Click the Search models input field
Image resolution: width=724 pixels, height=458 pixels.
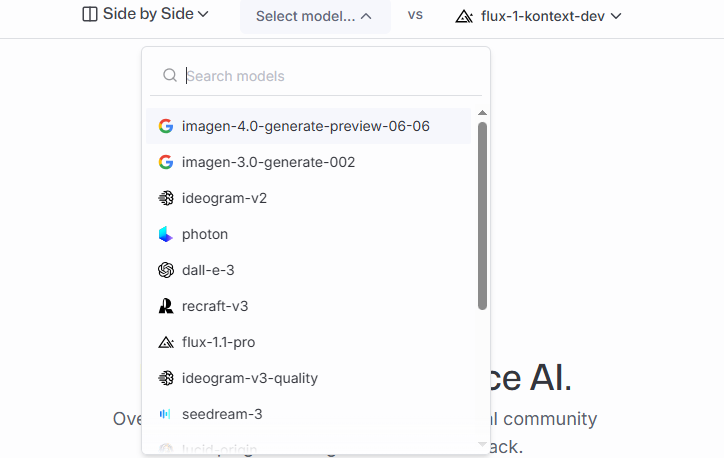(x=320, y=76)
